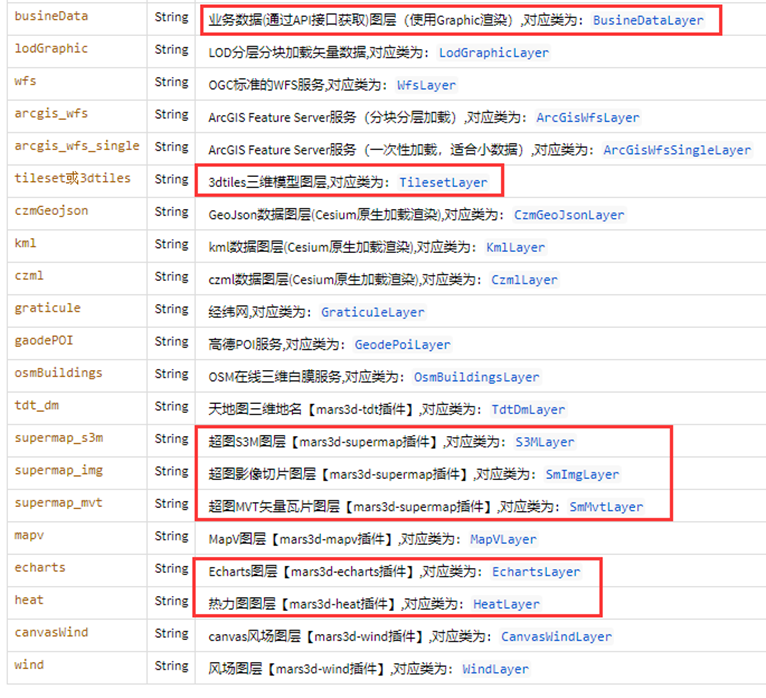Open the TilesetLayer class link
This screenshot has height=698, width=766.
tap(443, 183)
